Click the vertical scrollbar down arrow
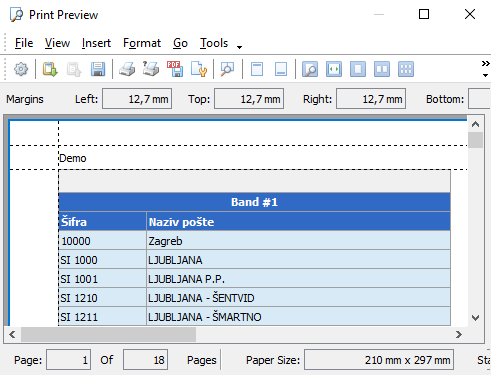Screen dimensions: 491x375 pyautogui.click(x=476, y=318)
